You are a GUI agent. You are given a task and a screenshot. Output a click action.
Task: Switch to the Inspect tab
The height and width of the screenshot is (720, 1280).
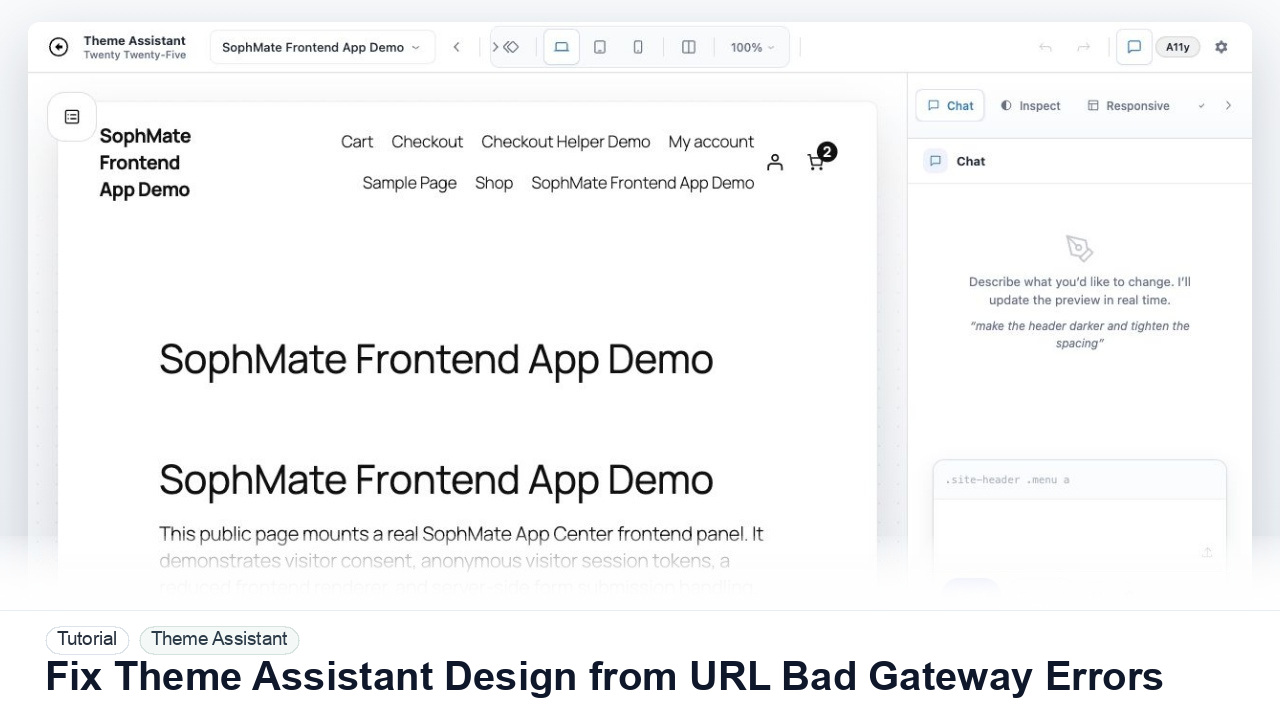click(x=1031, y=105)
